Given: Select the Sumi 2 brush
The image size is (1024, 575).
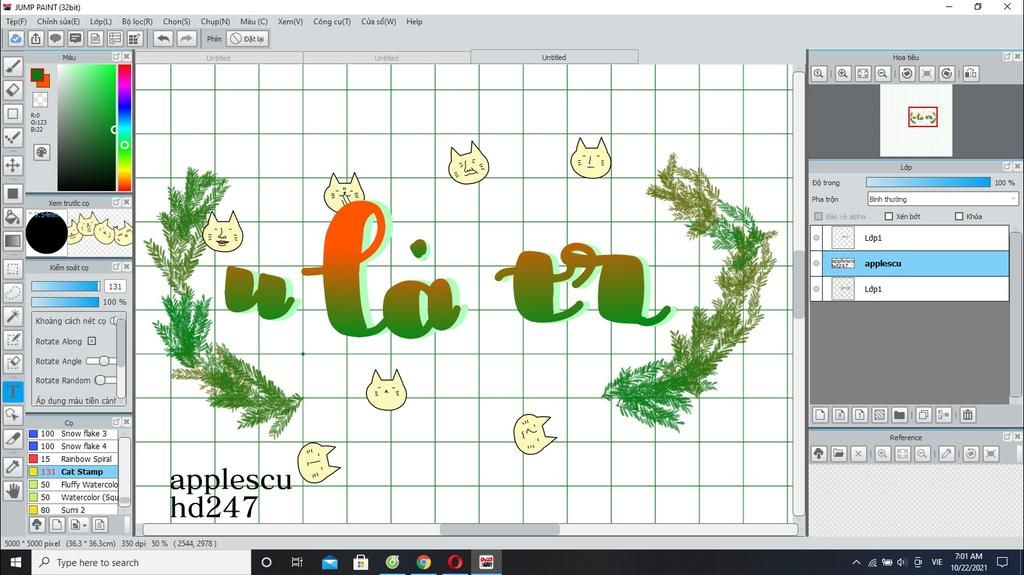Looking at the screenshot, I should click(x=72, y=510).
